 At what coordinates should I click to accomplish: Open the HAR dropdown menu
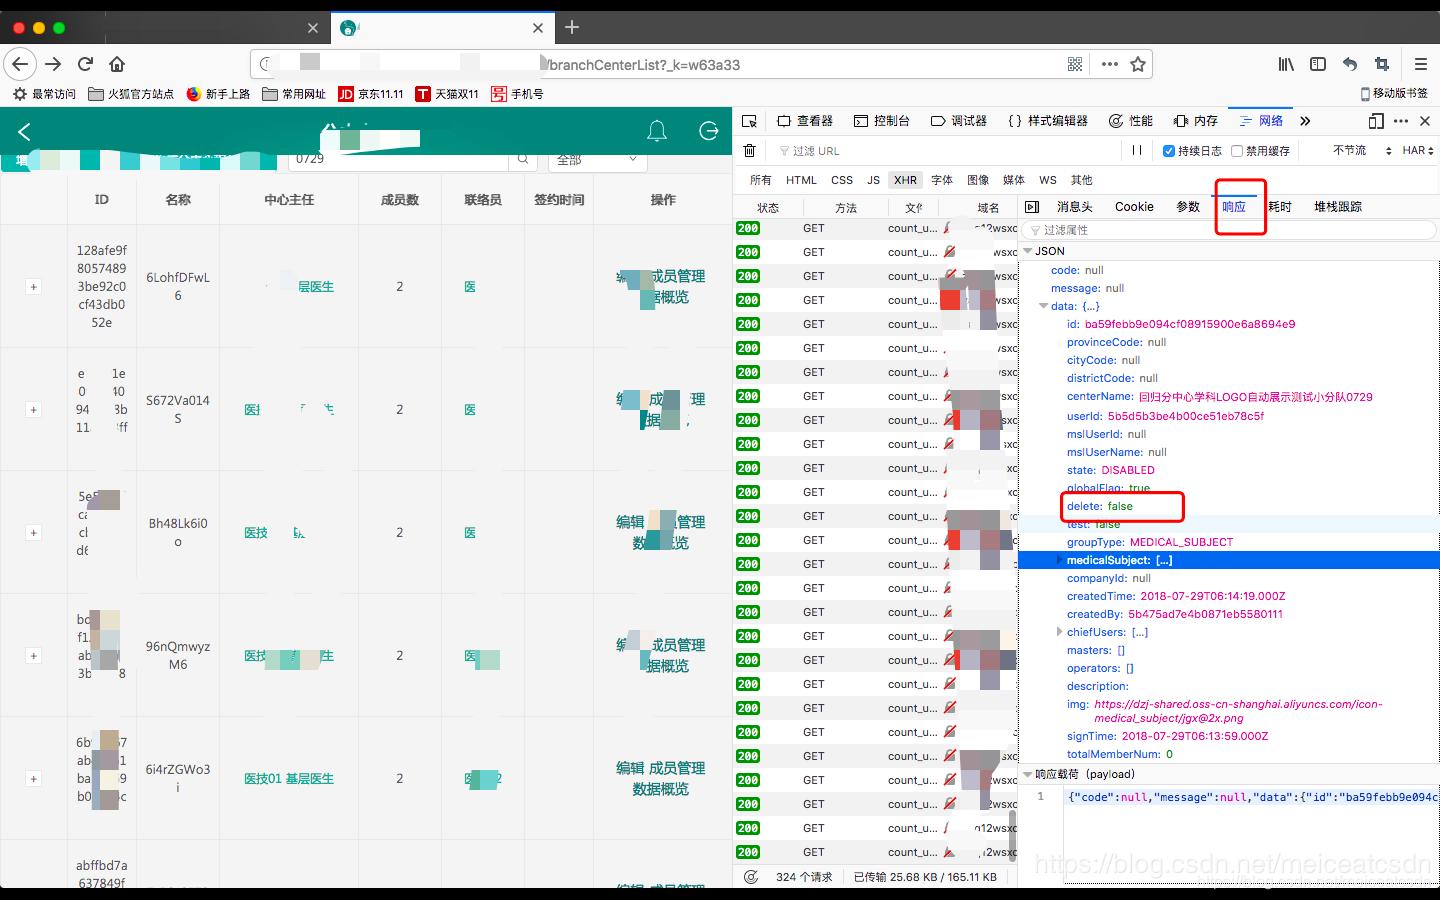(x=1418, y=151)
